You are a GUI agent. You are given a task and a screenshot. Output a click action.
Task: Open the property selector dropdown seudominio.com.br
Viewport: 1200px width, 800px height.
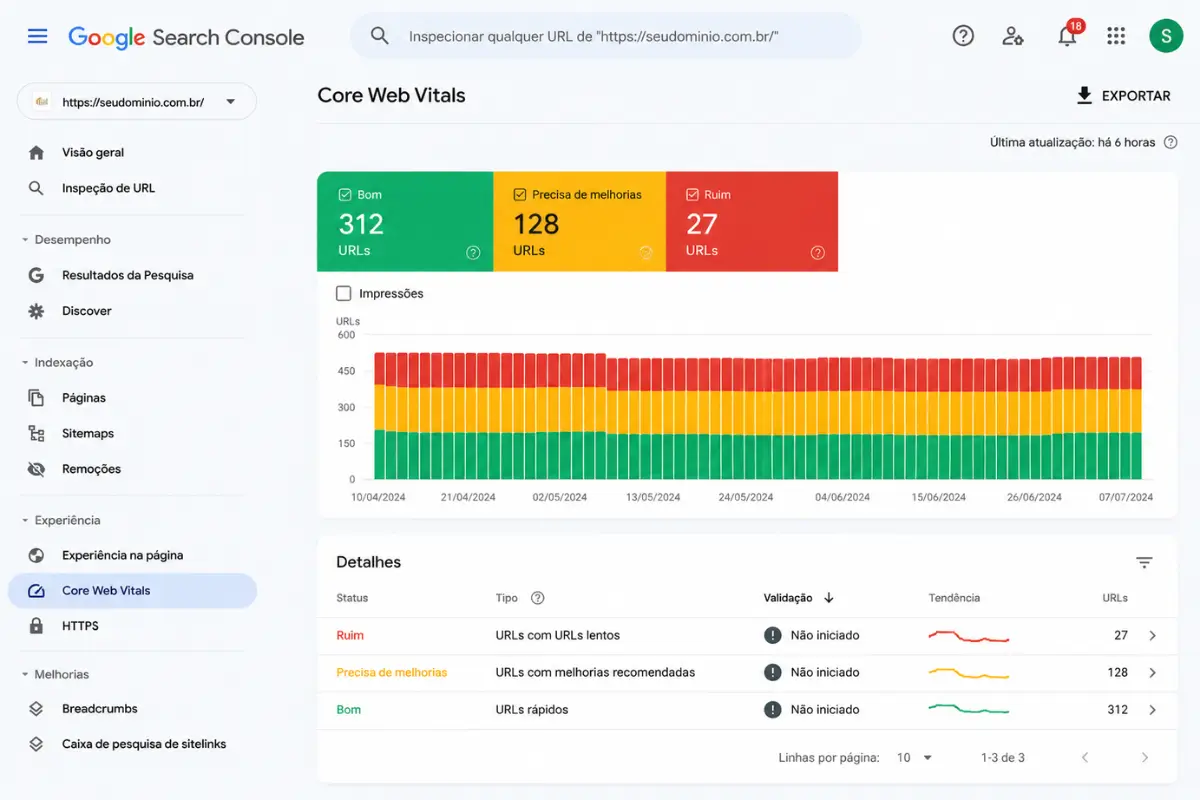[x=137, y=101]
